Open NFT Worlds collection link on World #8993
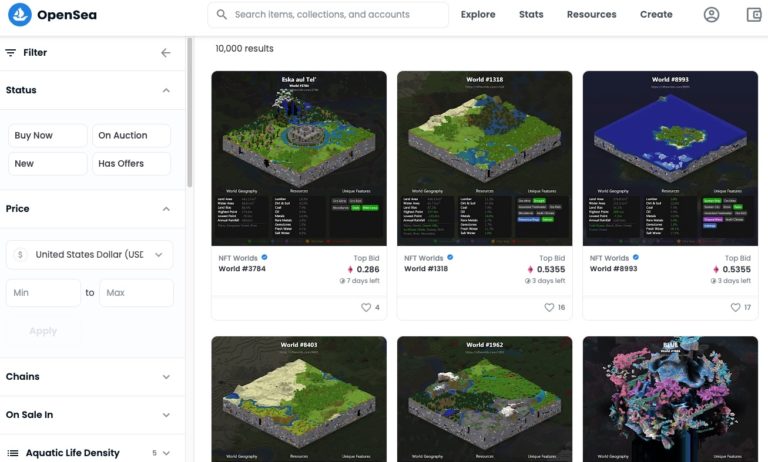 click(609, 258)
